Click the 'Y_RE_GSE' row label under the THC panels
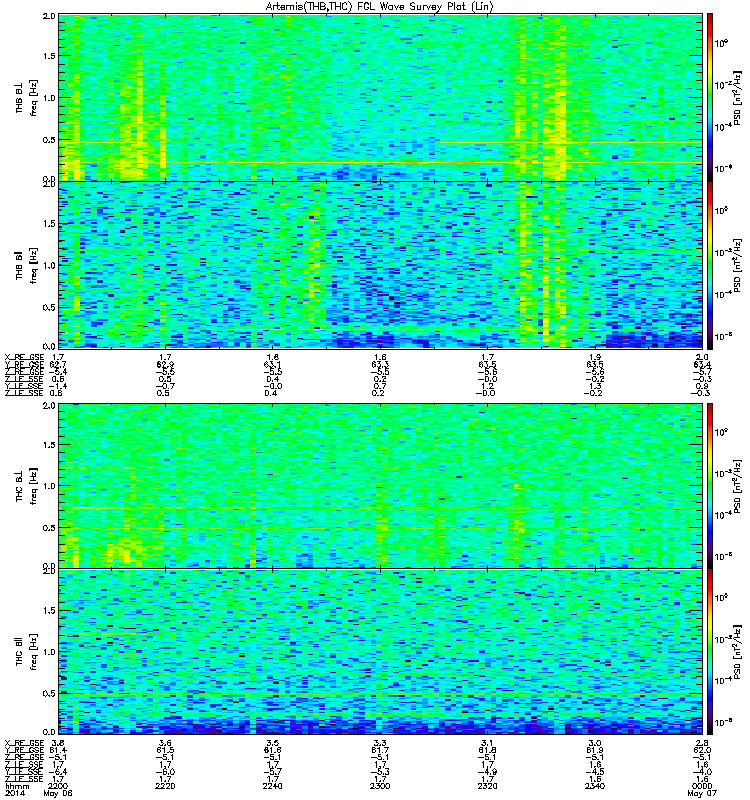 24,750
